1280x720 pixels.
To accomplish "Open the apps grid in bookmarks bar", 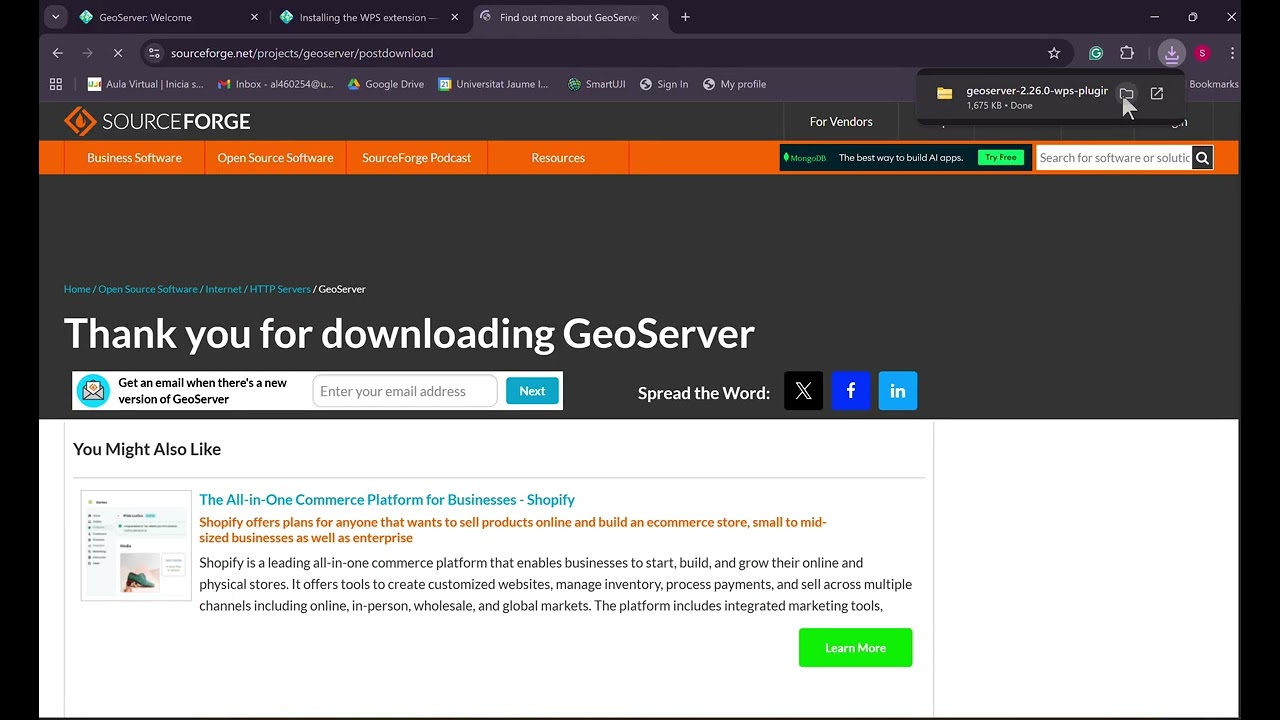I will (x=56, y=84).
